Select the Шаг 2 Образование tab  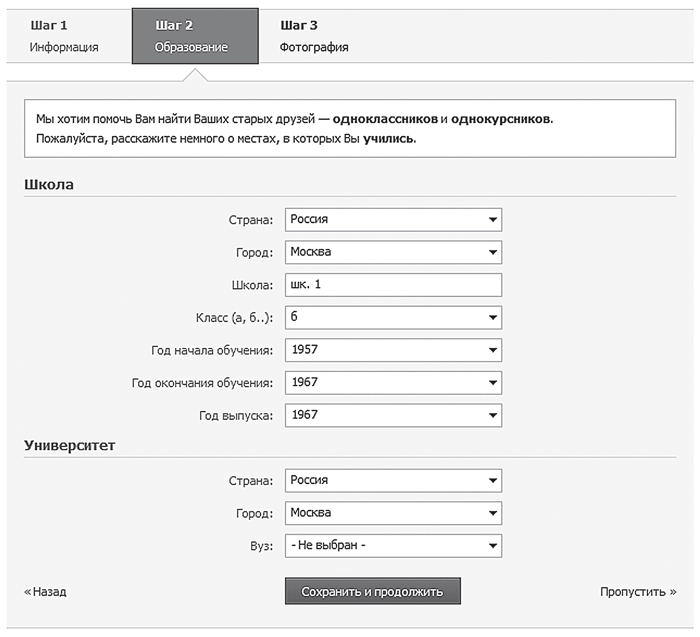(195, 36)
